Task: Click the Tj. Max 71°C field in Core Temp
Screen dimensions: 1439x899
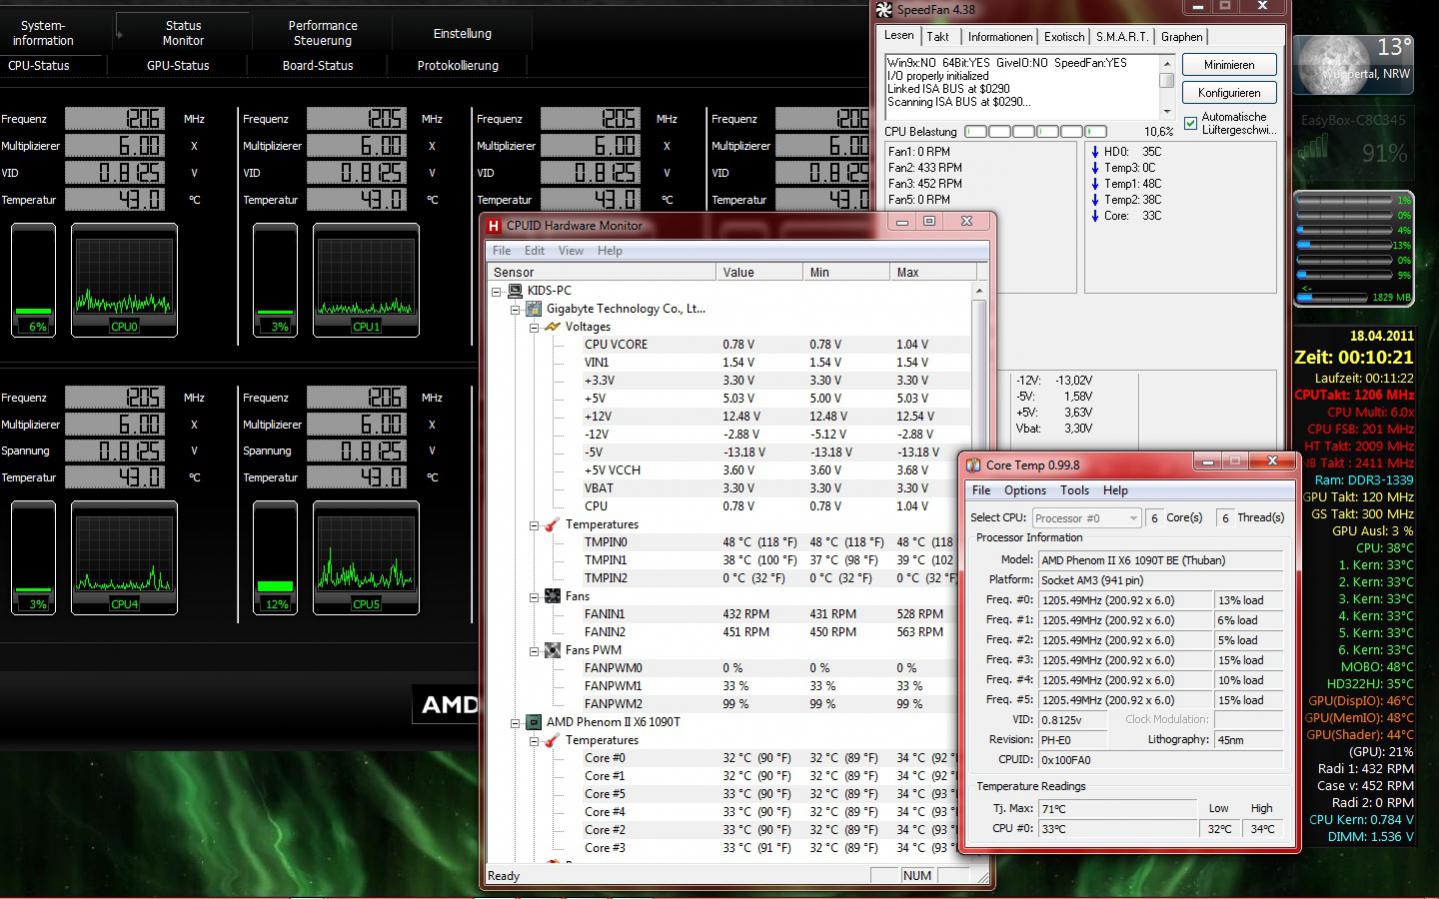Action: [x=1117, y=809]
